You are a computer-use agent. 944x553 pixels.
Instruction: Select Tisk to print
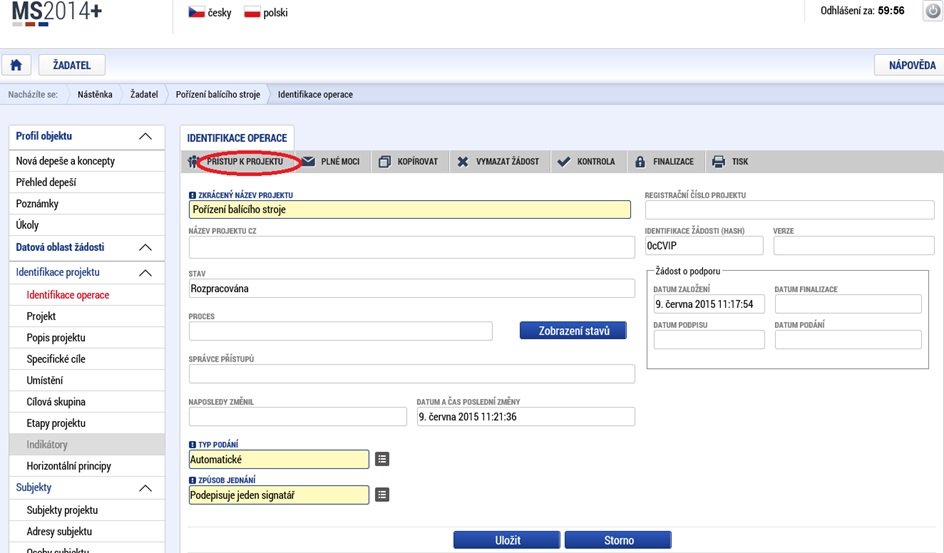pyautogui.click(x=740, y=161)
